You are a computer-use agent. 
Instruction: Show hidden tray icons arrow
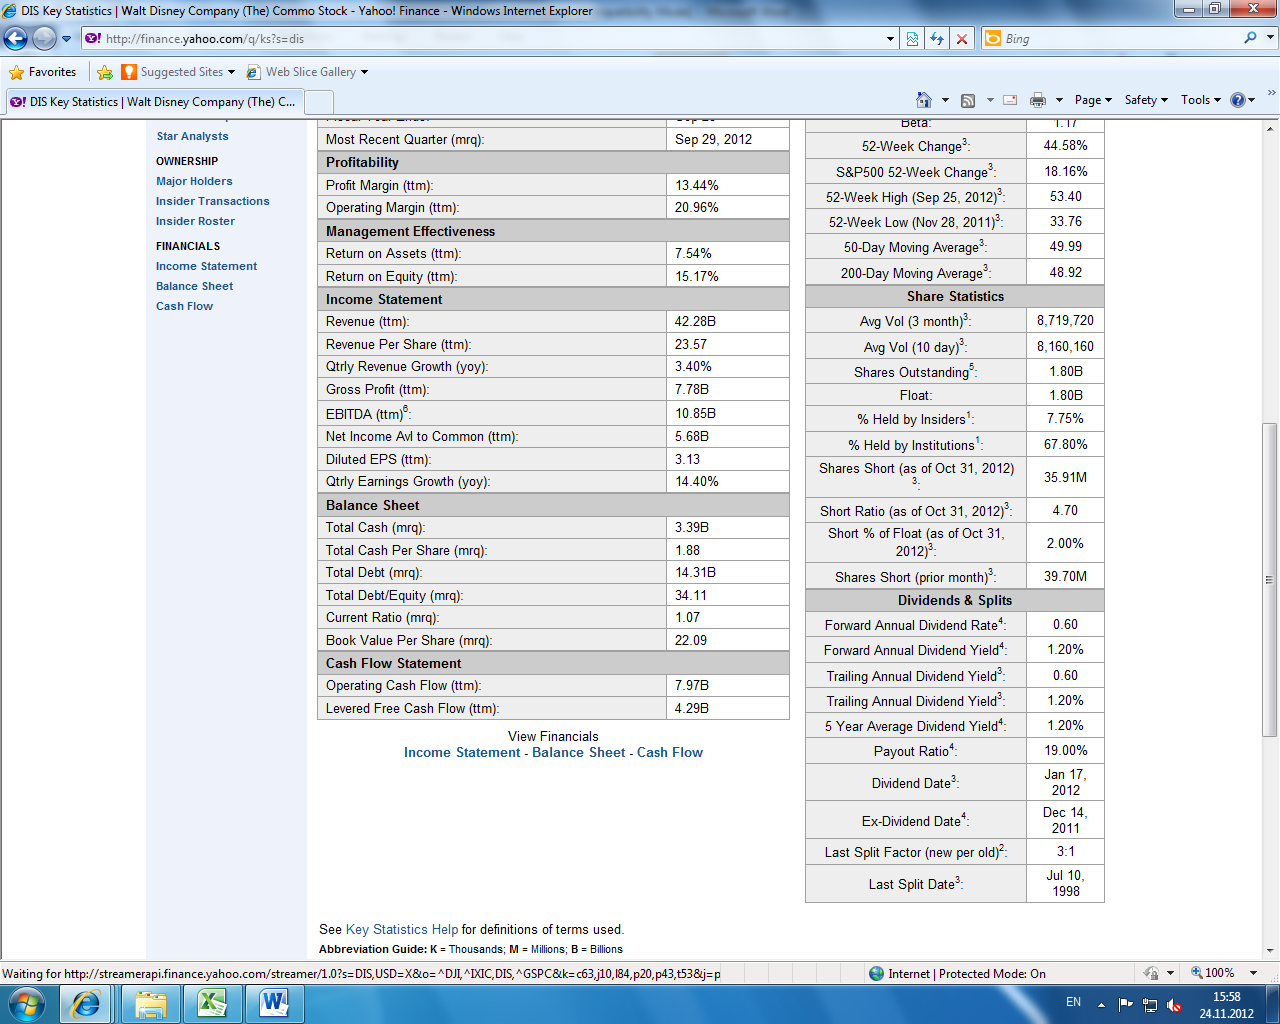[x=1101, y=1005]
